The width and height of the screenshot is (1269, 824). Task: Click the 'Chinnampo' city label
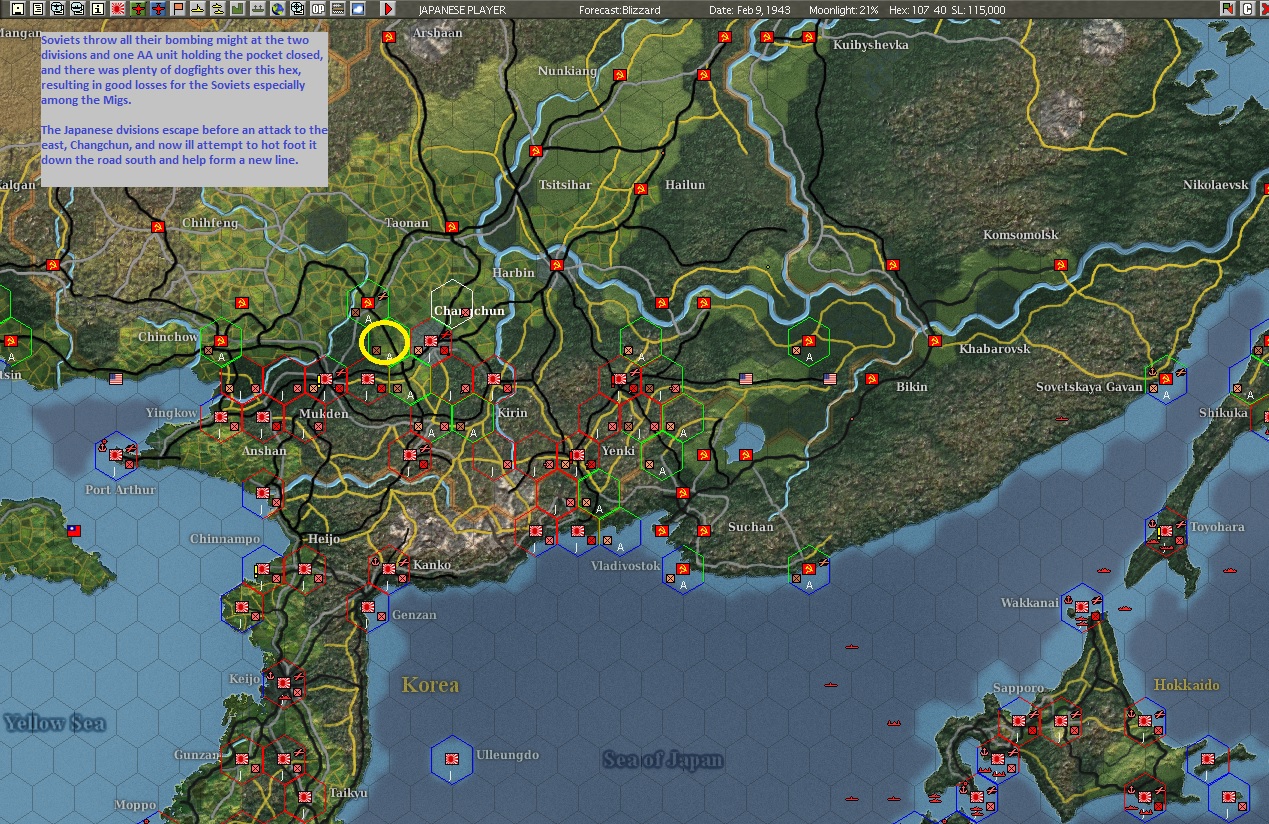(225, 539)
